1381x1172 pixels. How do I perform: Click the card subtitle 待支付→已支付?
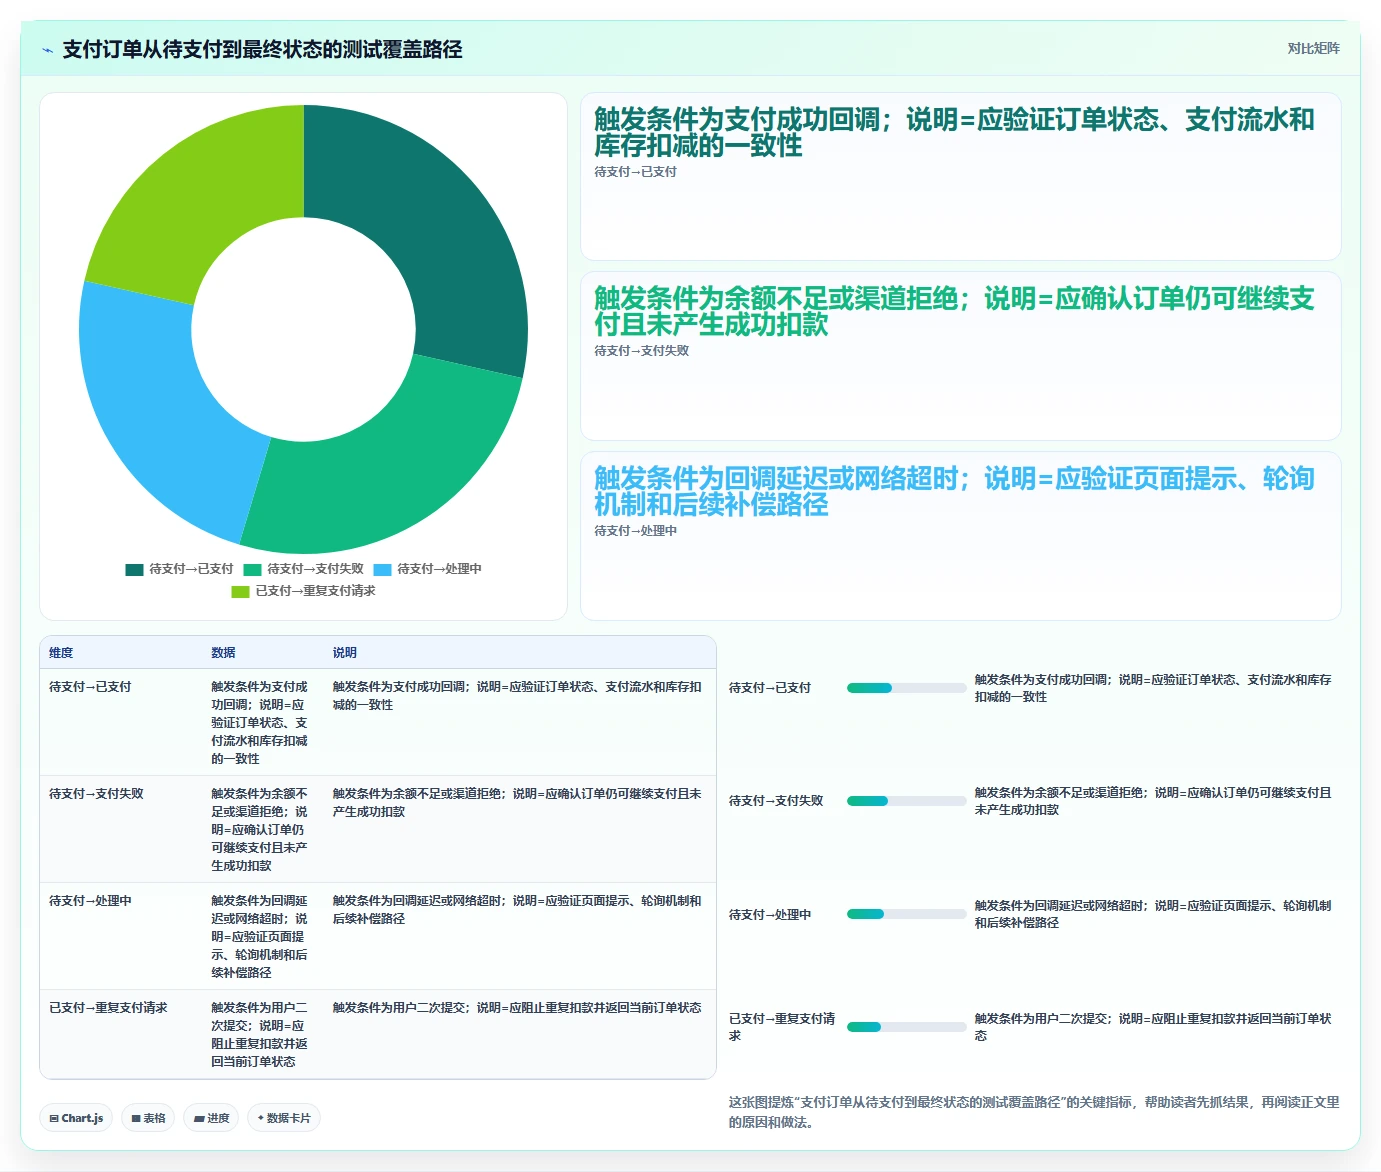[x=635, y=172]
